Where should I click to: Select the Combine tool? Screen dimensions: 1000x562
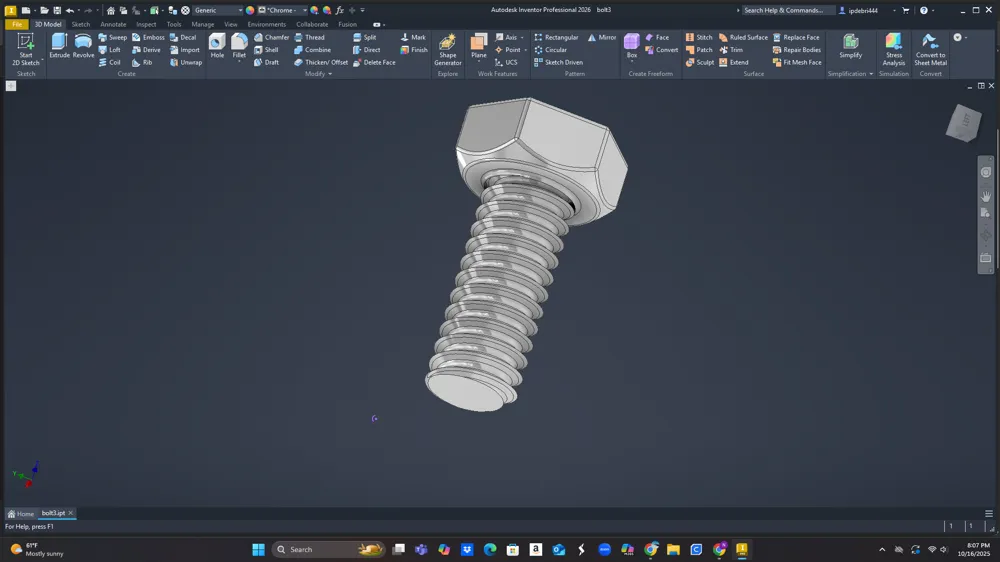pos(312,50)
